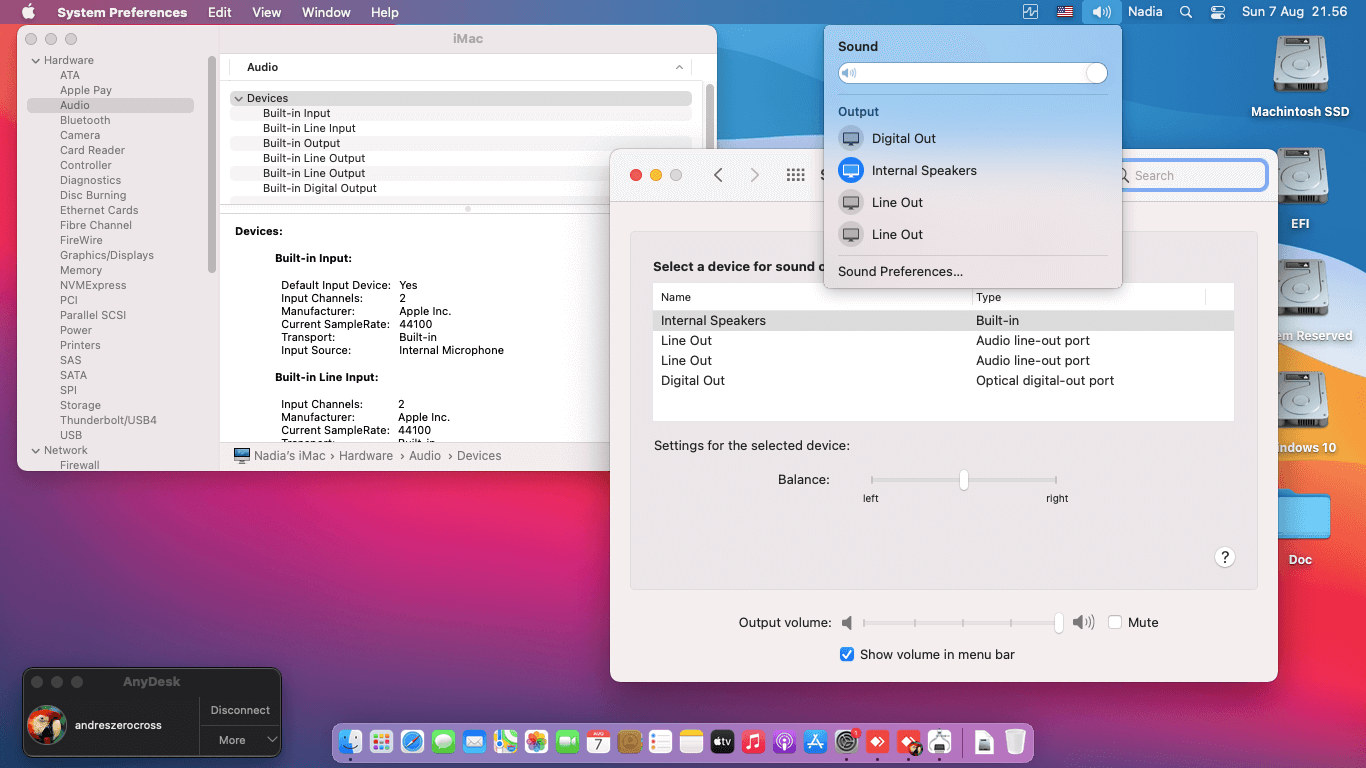The height and width of the screenshot is (768, 1366).
Task: Click Sound Preferences… menu entry
Action: (x=900, y=271)
